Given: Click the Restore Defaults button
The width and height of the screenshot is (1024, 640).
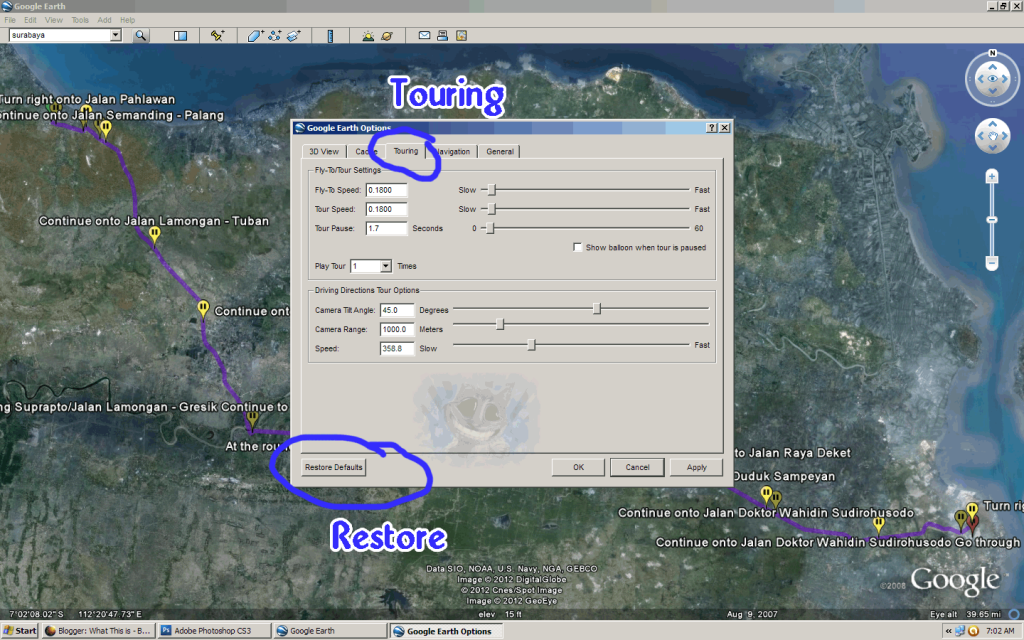Looking at the screenshot, I should pyautogui.click(x=334, y=467).
